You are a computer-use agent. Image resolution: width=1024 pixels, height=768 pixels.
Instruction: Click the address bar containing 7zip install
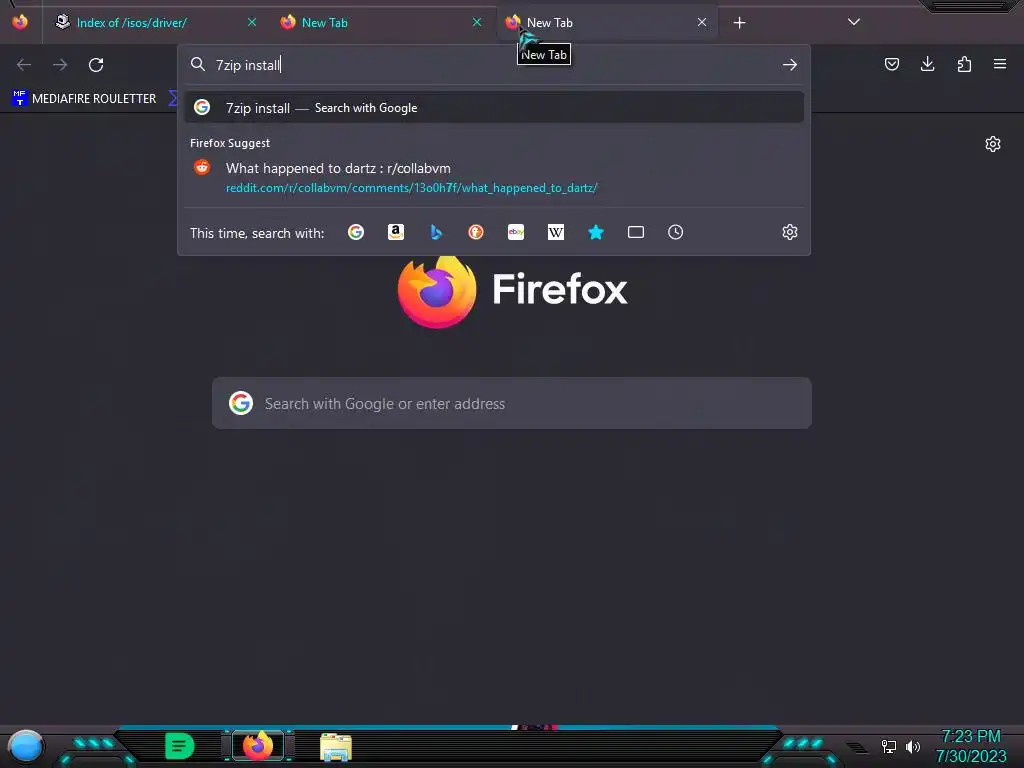tap(494, 65)
